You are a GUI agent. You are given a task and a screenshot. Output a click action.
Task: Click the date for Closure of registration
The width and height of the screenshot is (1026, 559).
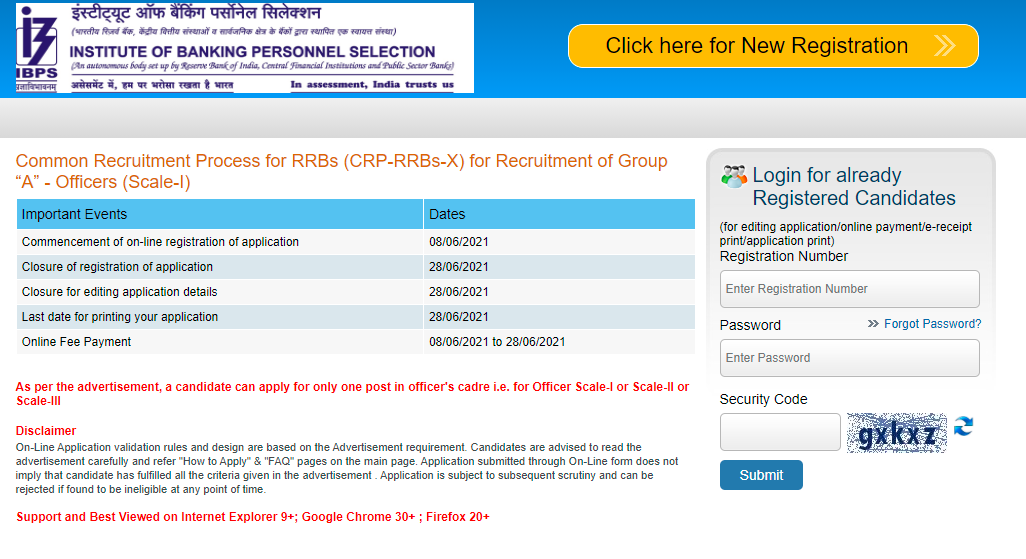[459, 266]
